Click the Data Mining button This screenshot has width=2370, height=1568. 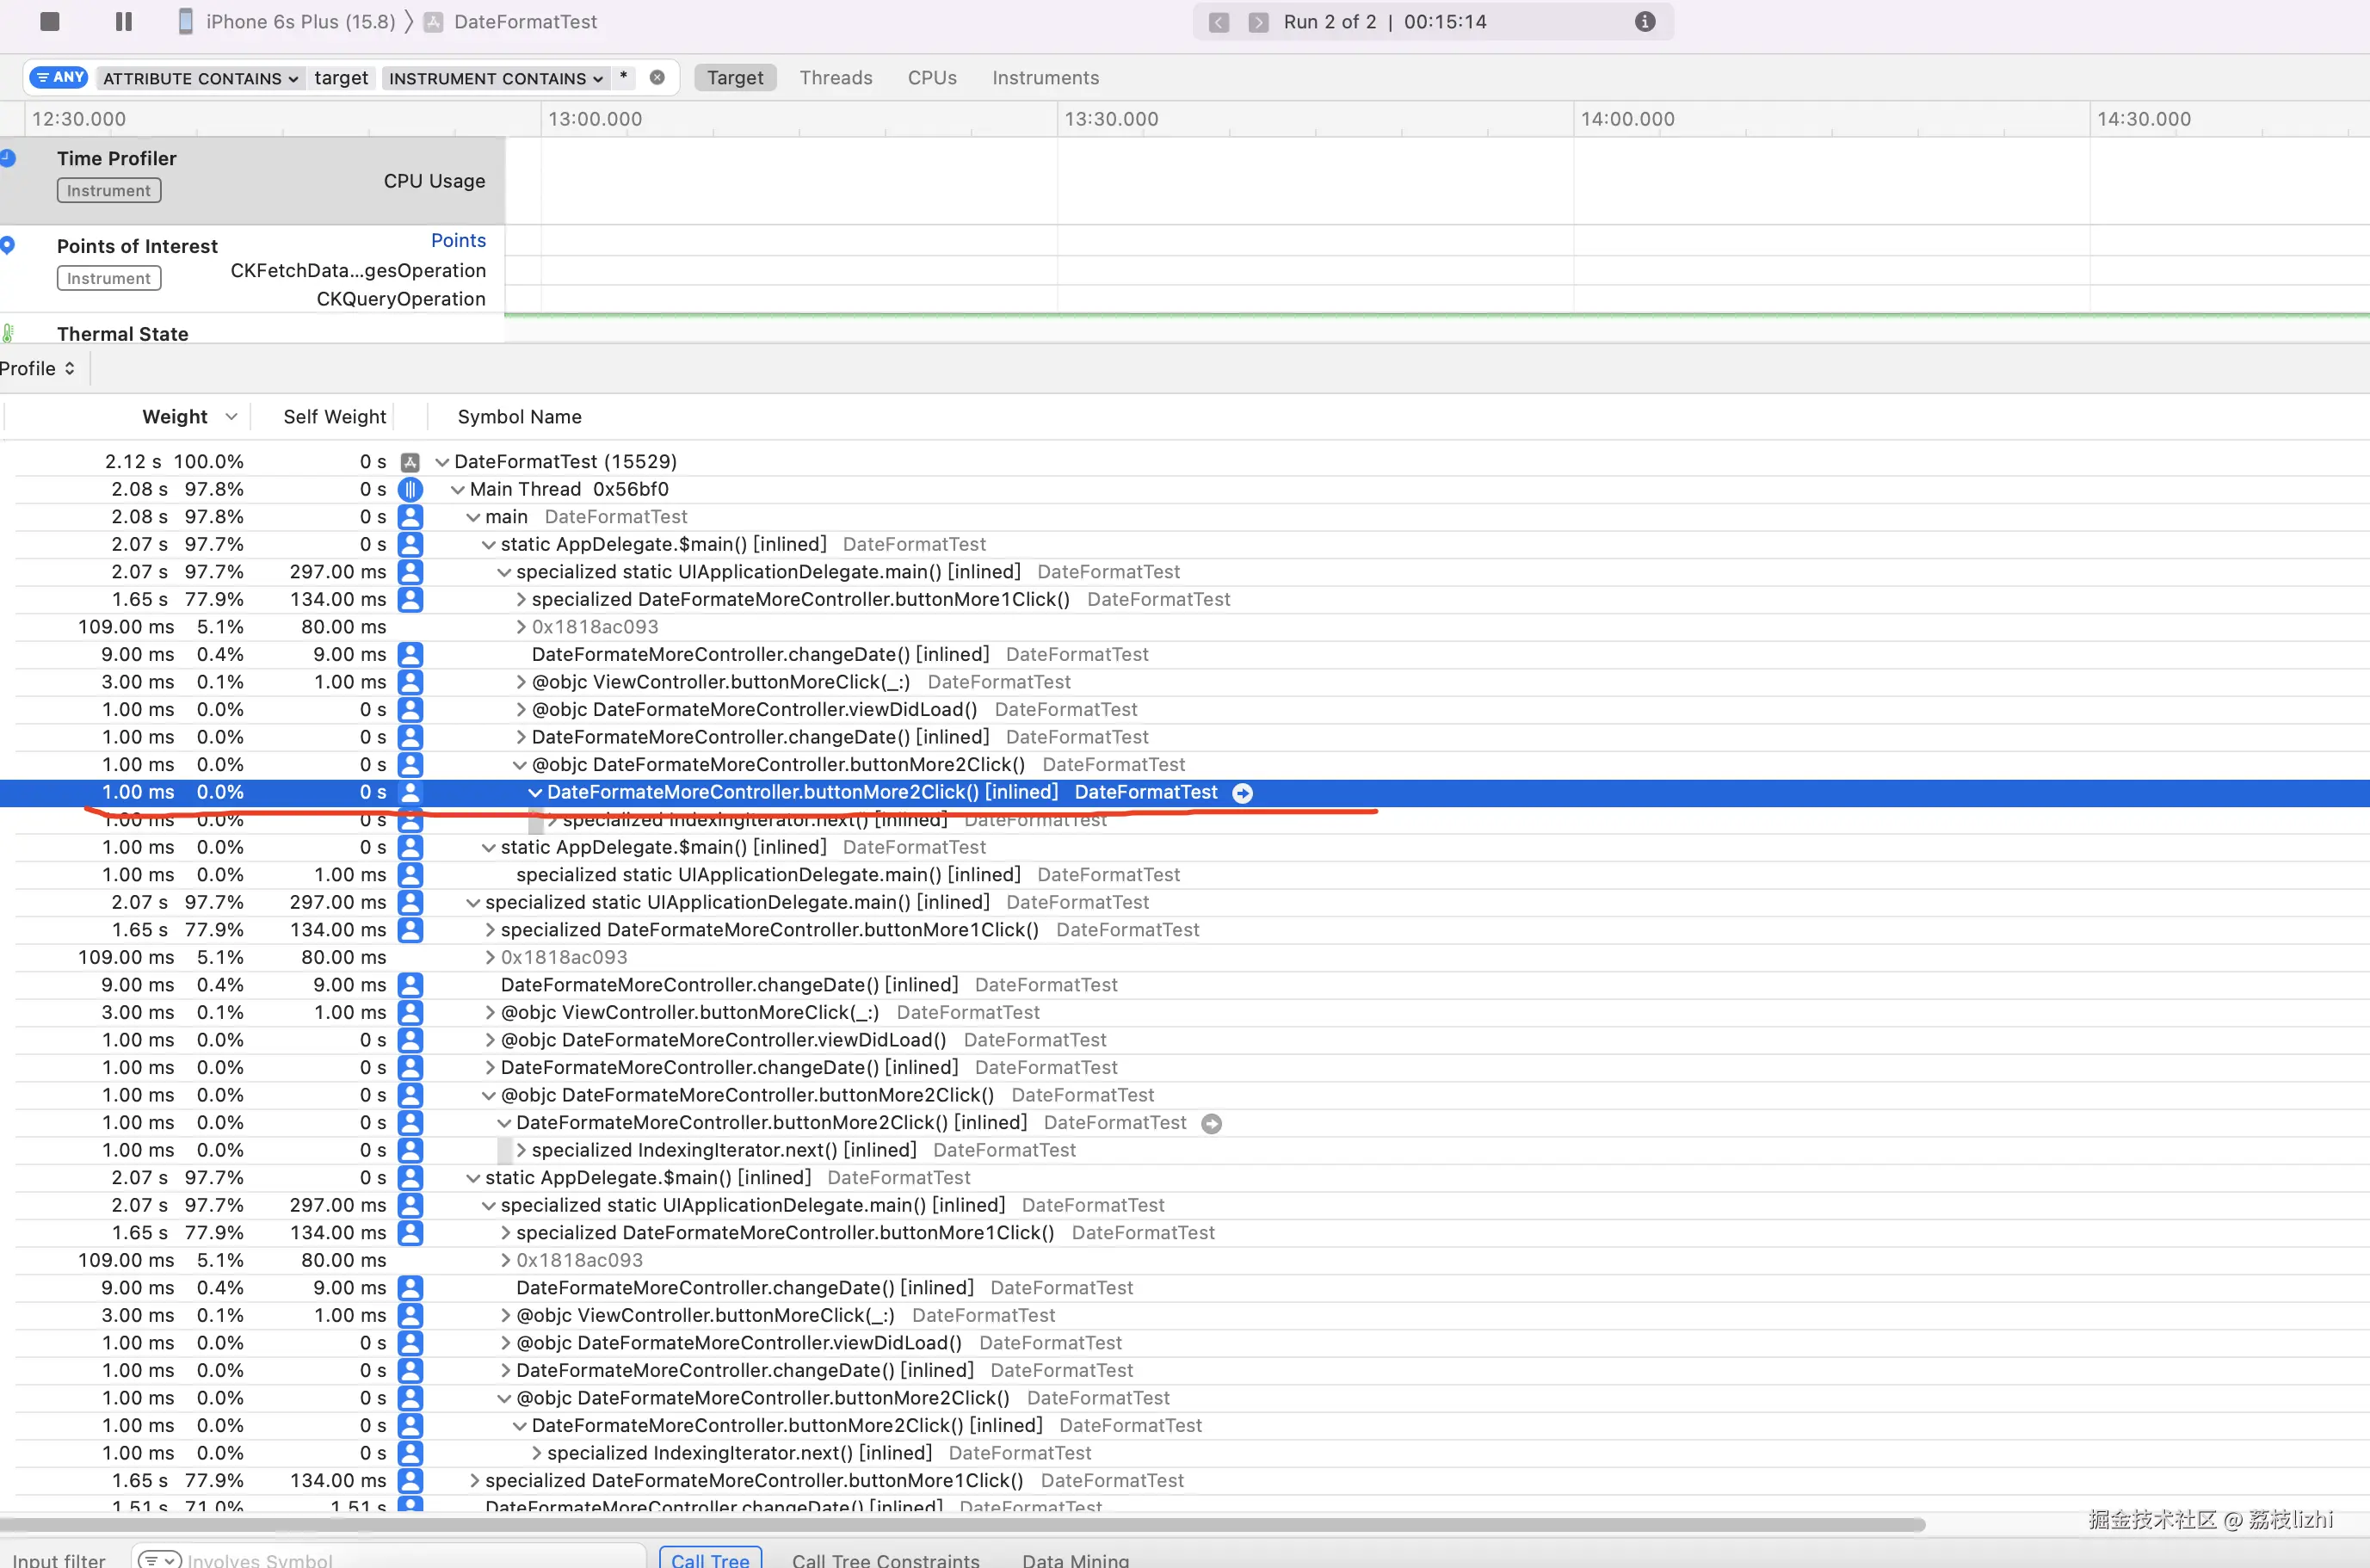coord(1074,1559)
